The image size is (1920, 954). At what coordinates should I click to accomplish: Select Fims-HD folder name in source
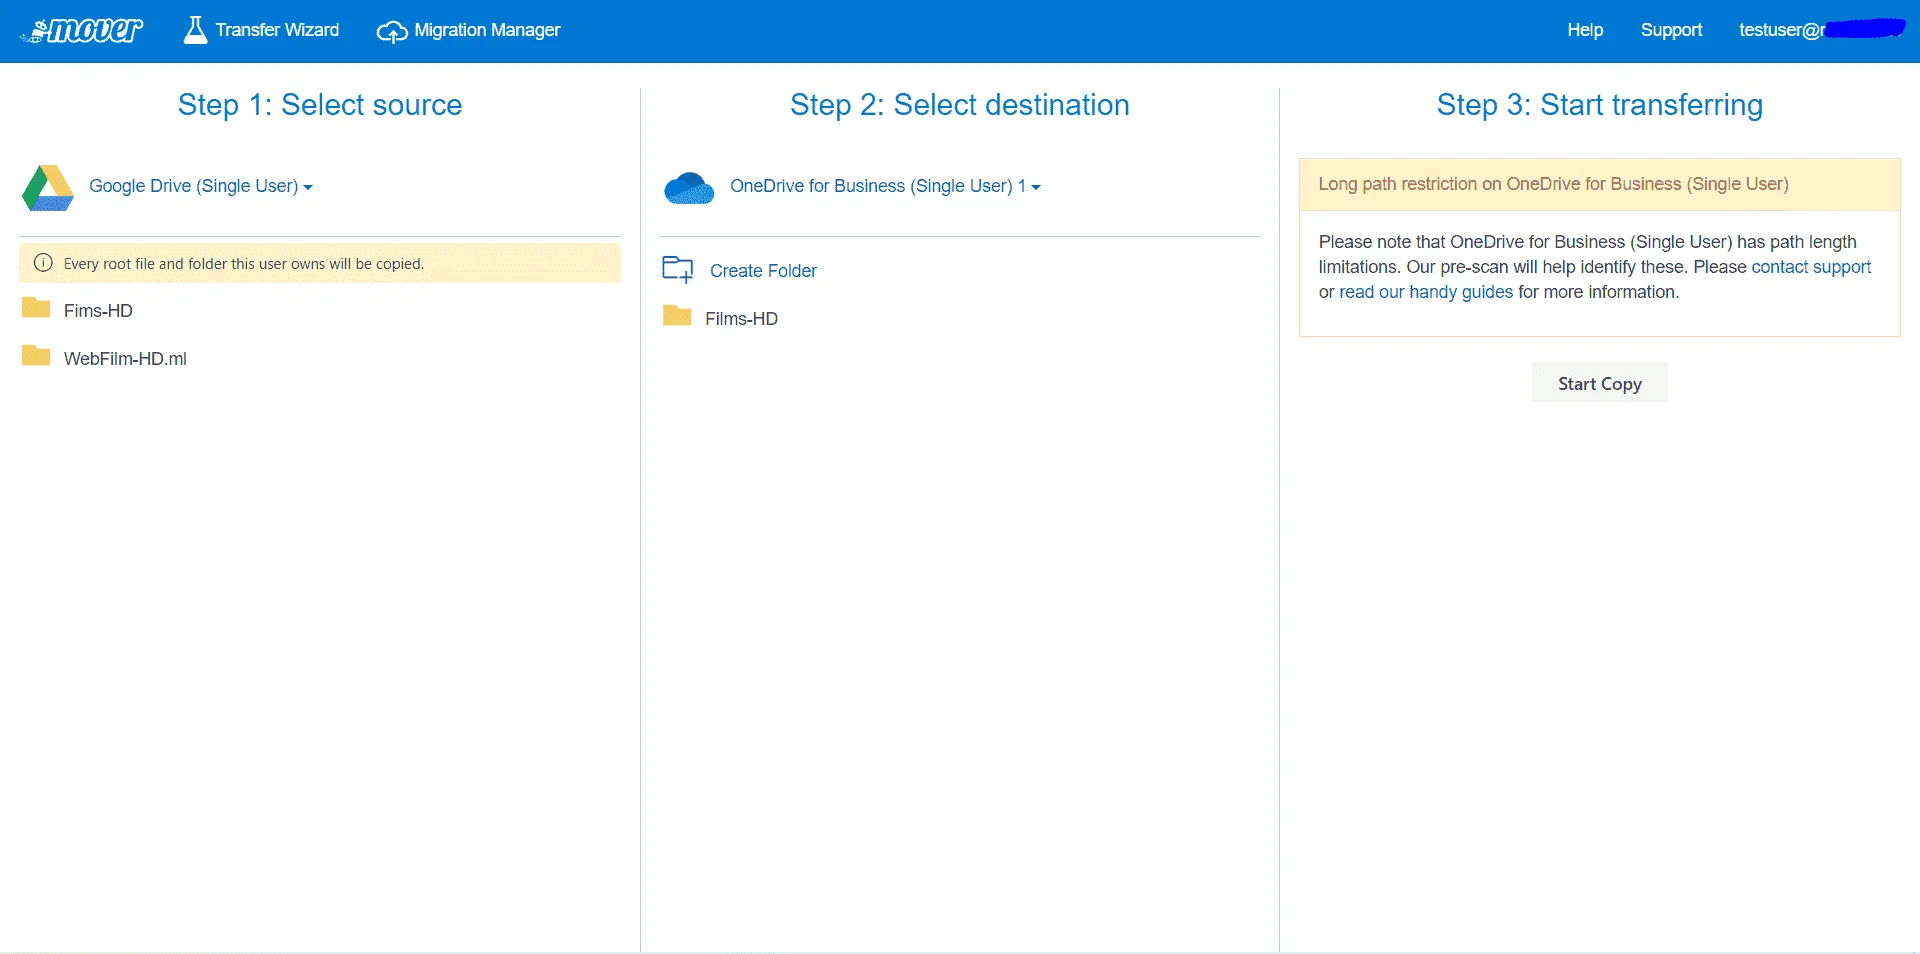pyautogui.click(x=98, y=311)
